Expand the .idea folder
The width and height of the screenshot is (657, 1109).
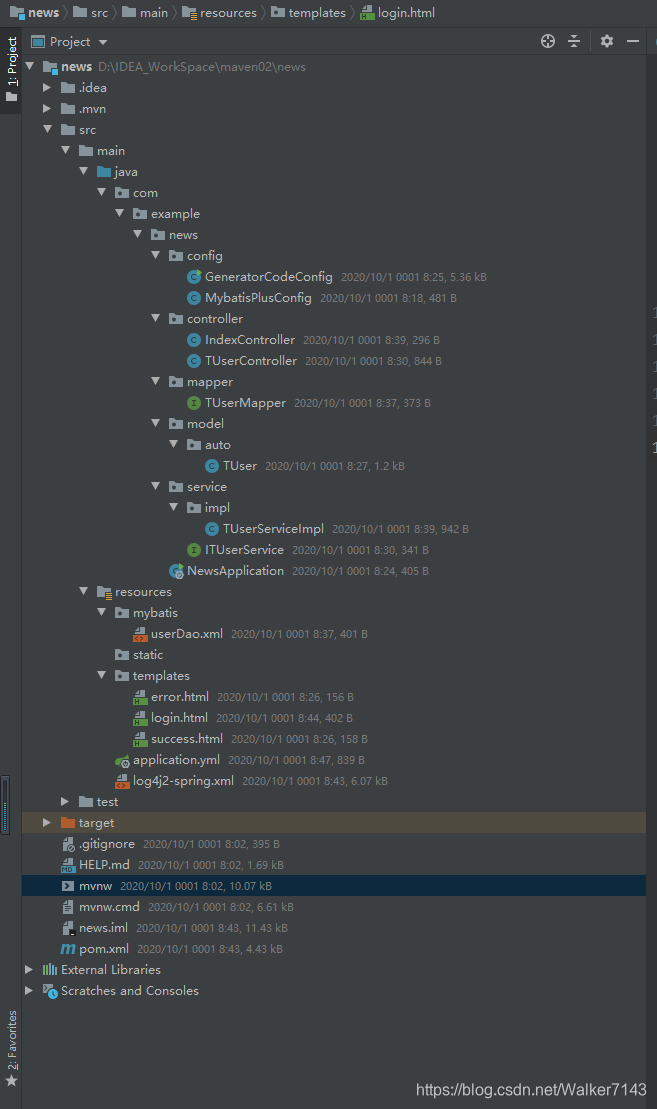[47, 88]
